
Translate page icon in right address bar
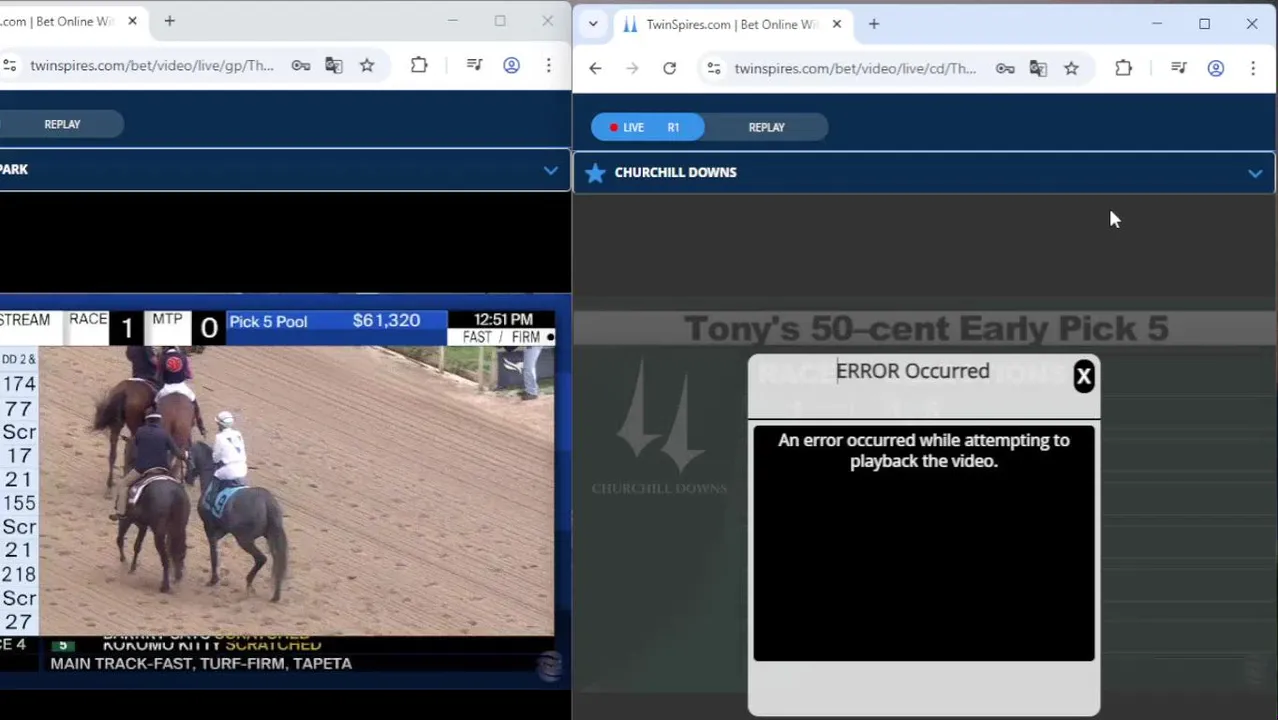(1038, 68)
